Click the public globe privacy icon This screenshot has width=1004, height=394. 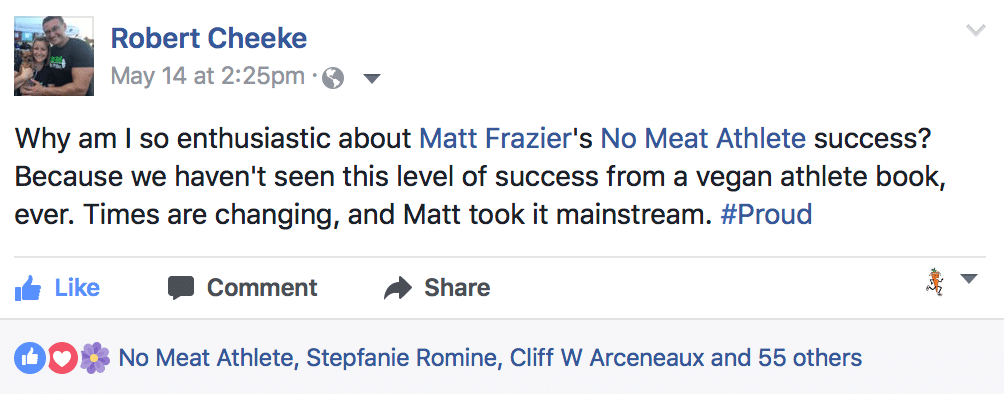coord(334,78)
